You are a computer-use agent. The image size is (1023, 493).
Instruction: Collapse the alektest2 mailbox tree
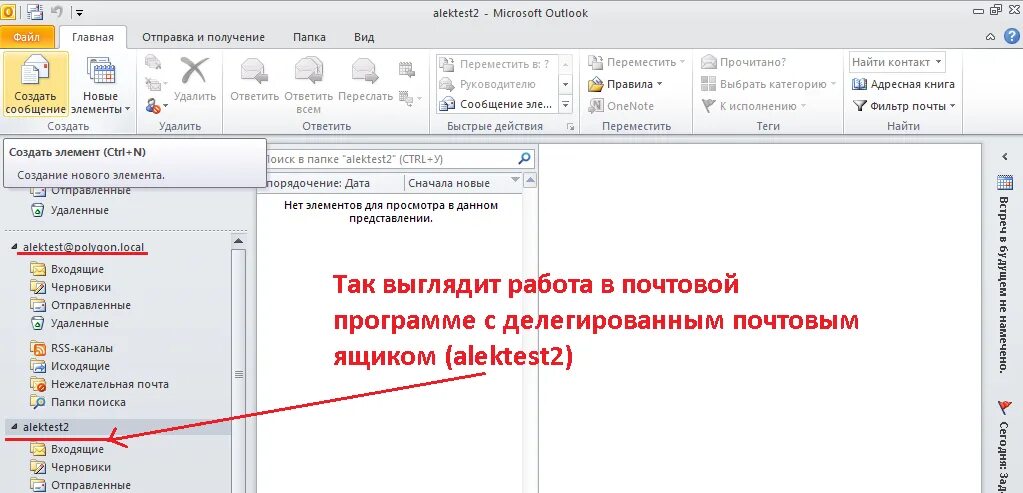click(x=14, y=427)
